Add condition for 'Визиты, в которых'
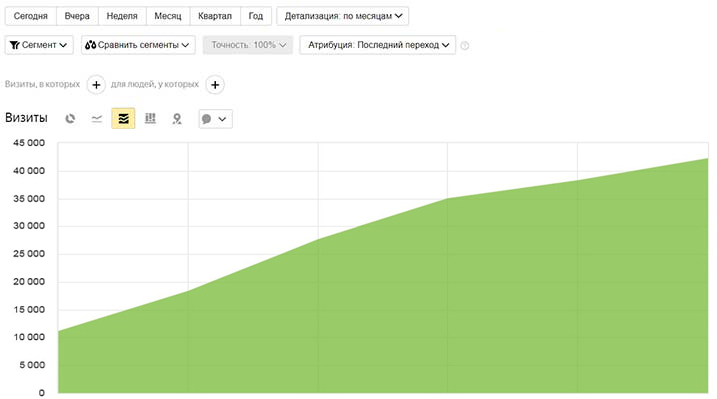Viewport: 717px width, 399px height. (96, 85)
